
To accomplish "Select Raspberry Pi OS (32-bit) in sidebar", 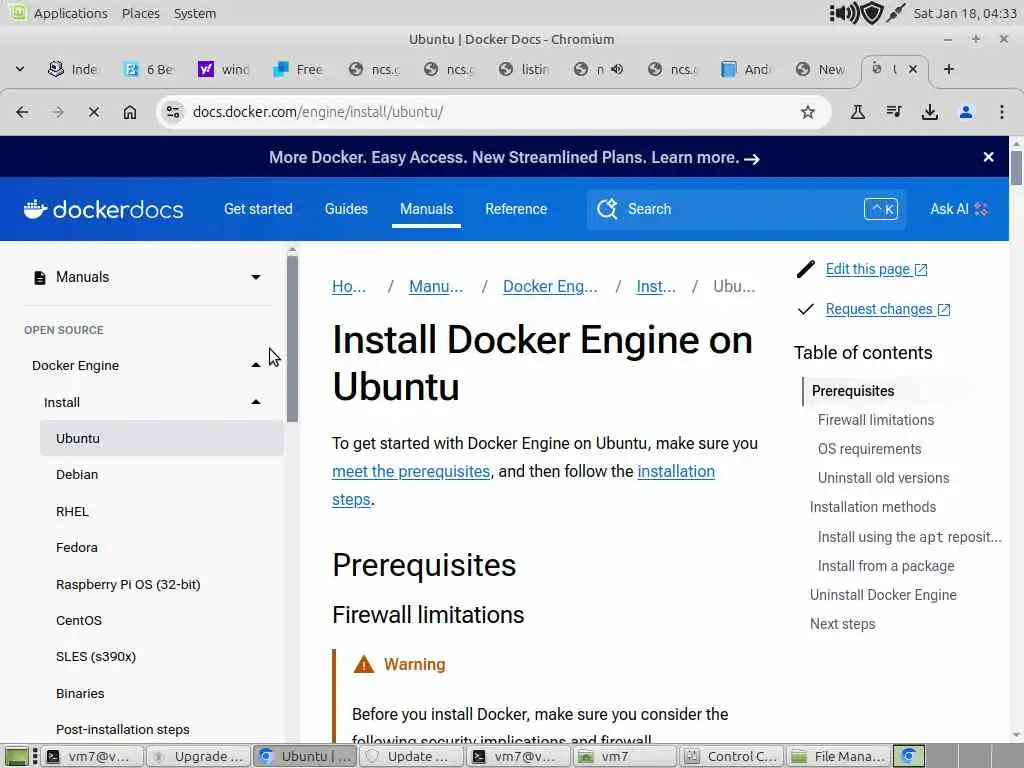I will tap(128, 584).
